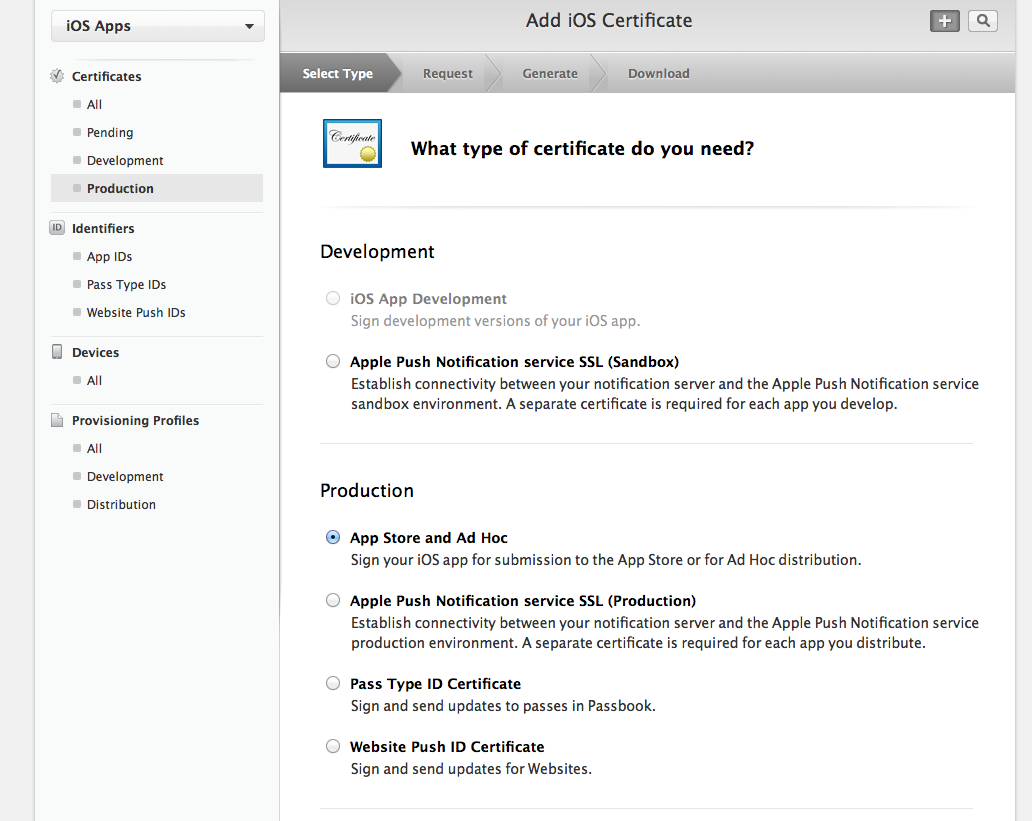Click the Devices phone icon
1032x821 pixels.
57,352
